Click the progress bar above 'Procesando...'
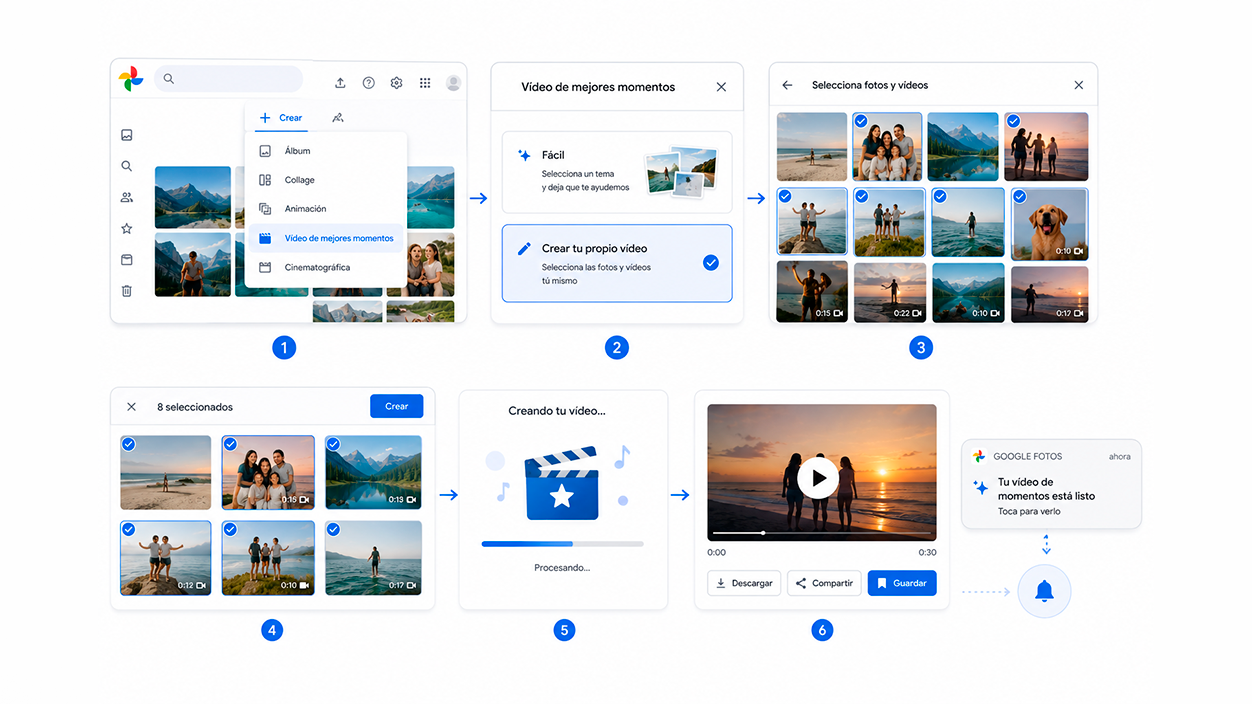Image resolution: width=1252 pixels, height=704 pixels. click(x=562, y=544)
